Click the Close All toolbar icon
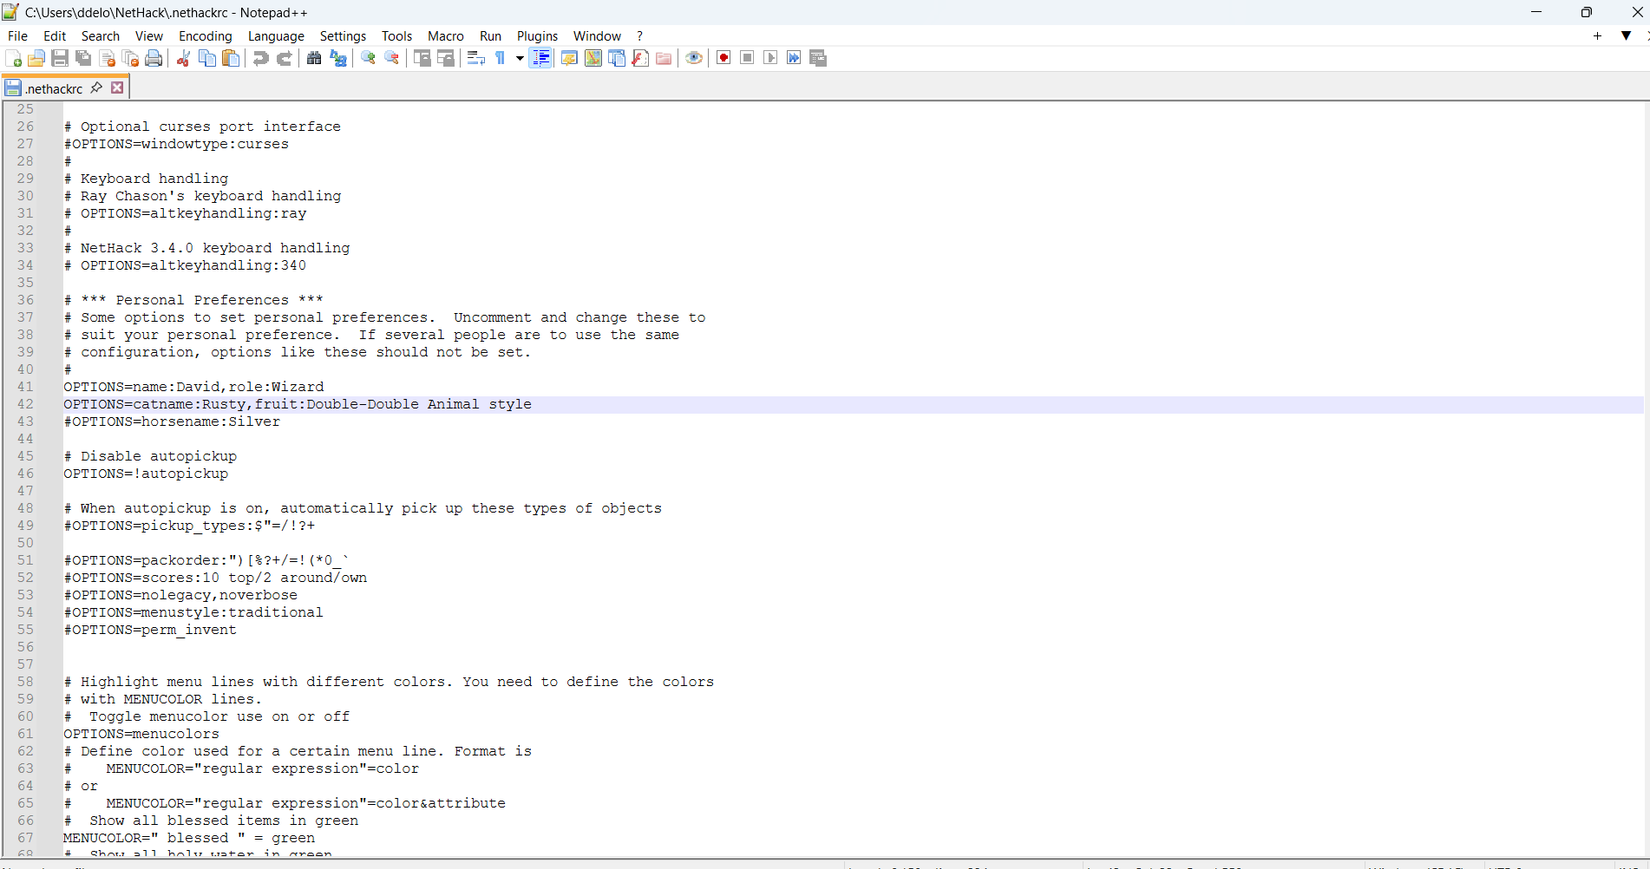Image resolution: width=1650 pixels, height=869 pixels. point(130,58)
